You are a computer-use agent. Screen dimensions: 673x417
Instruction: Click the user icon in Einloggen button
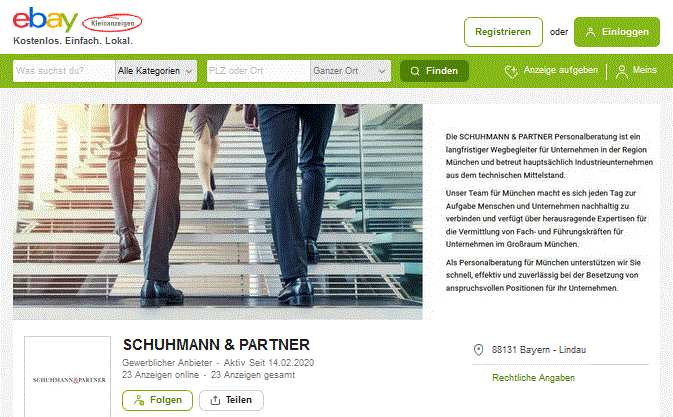591,32
